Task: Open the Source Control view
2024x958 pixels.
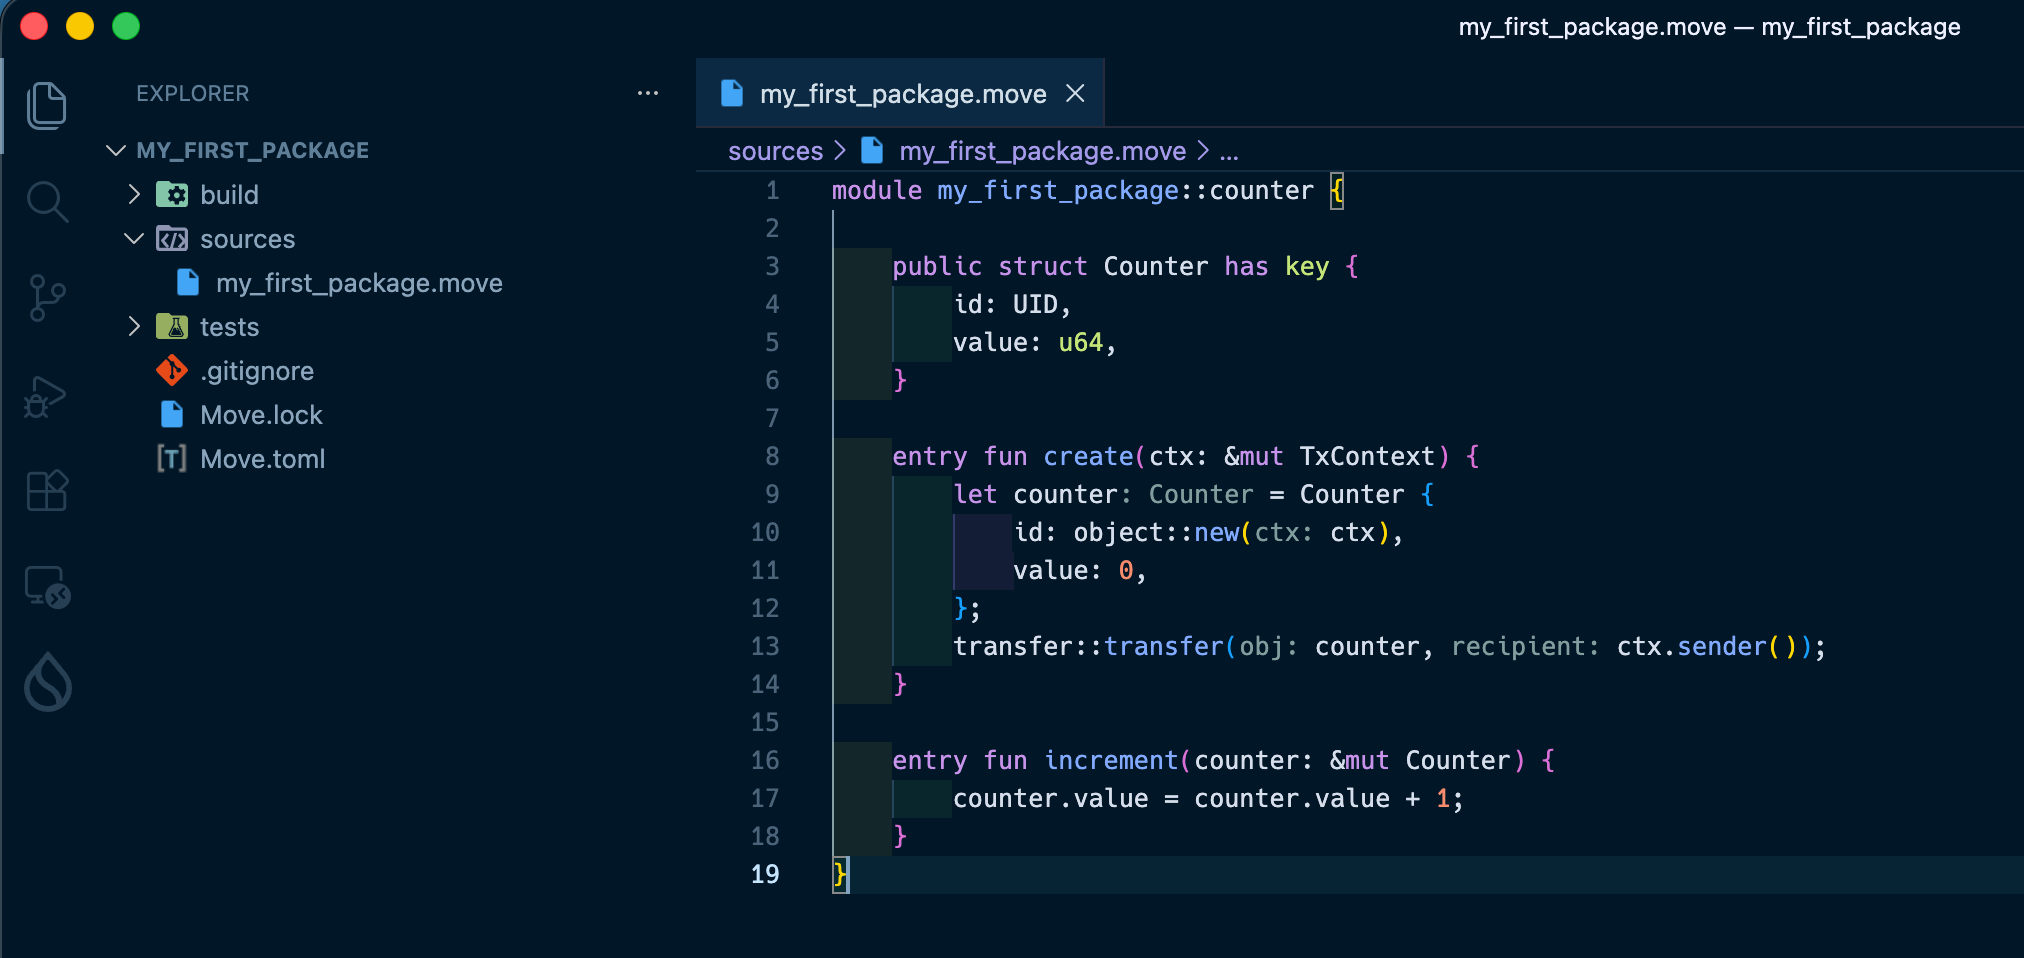Action: [x=46, y=297]
